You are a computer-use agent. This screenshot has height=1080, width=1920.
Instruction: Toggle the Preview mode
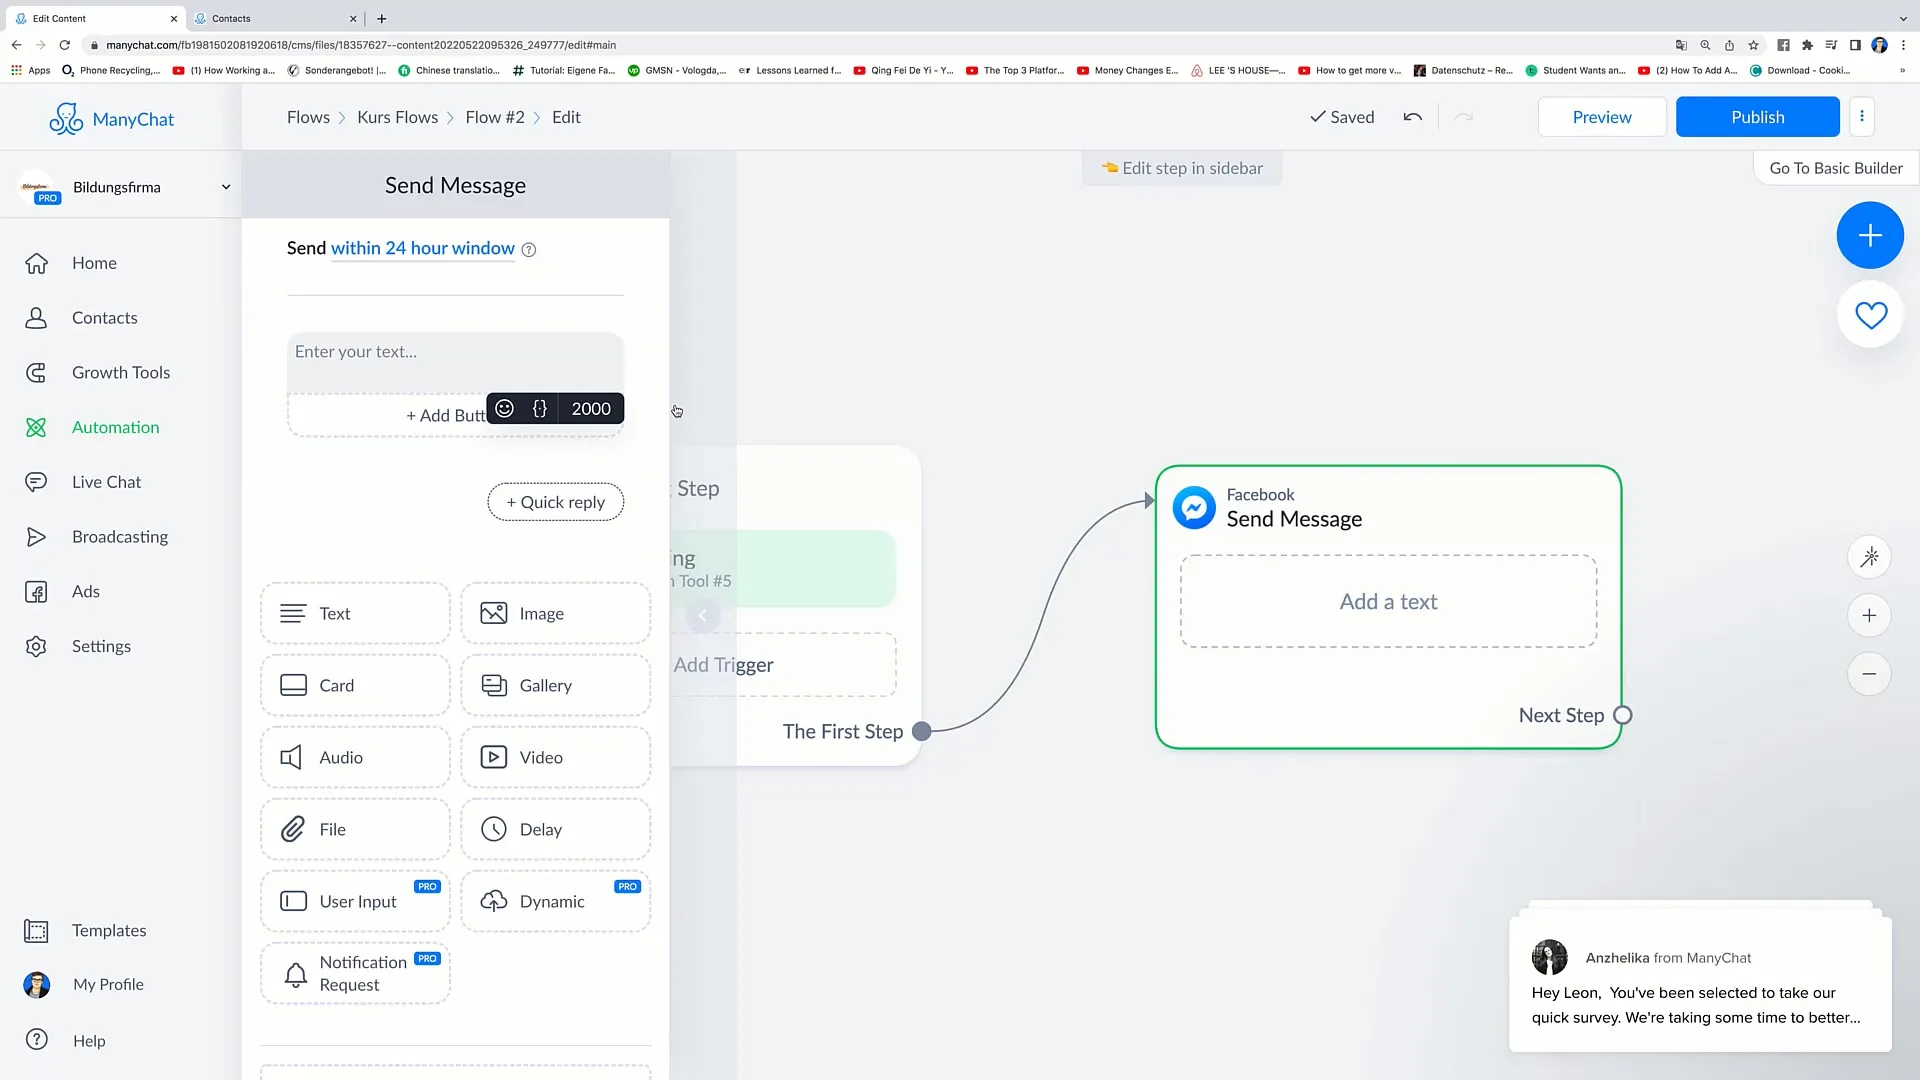tap(1601, 116)
